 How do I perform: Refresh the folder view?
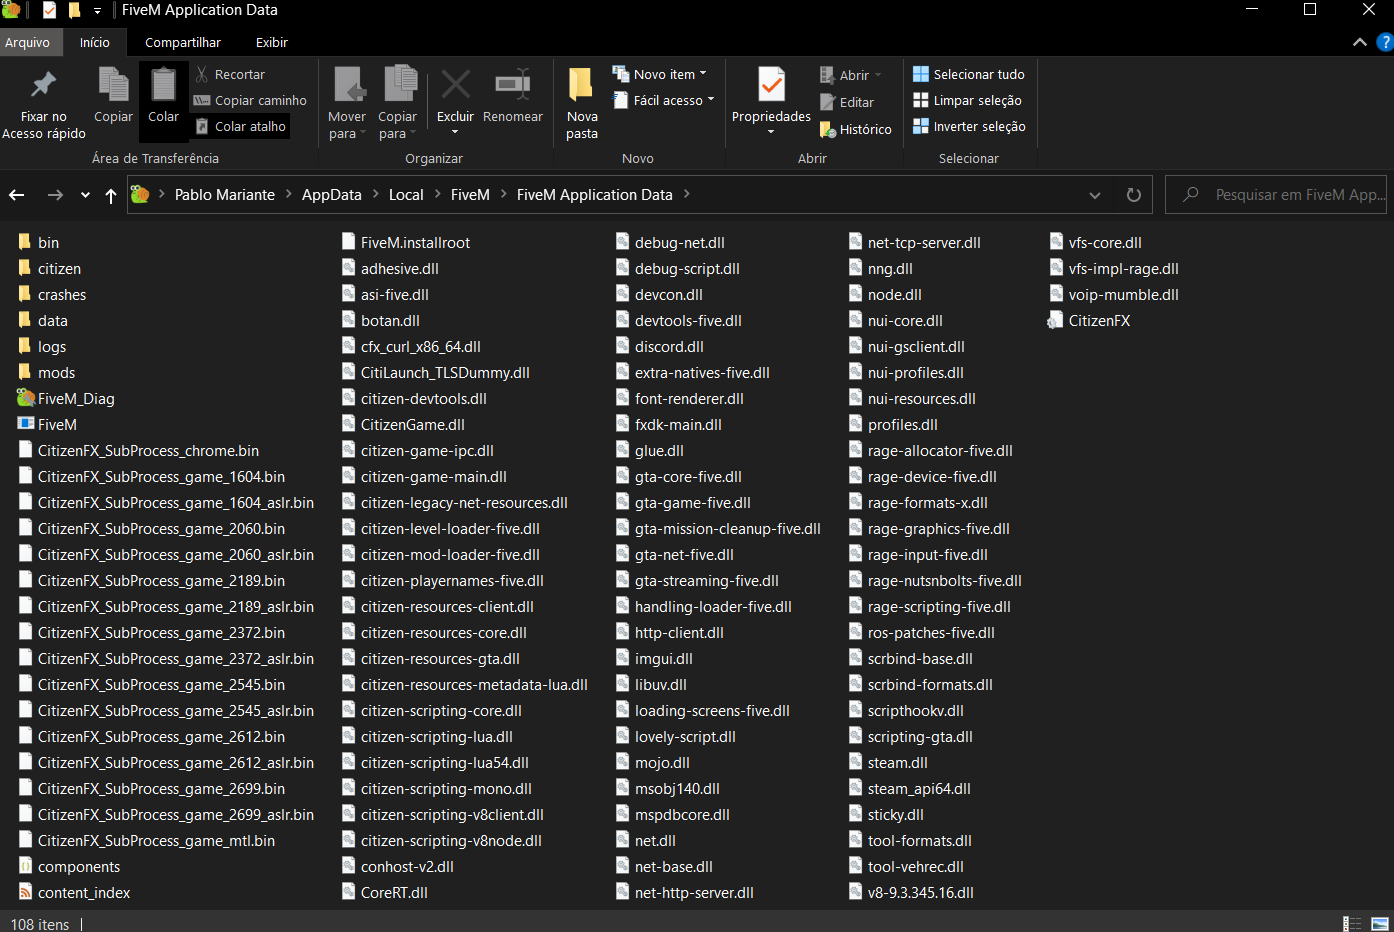[1134, 195]
